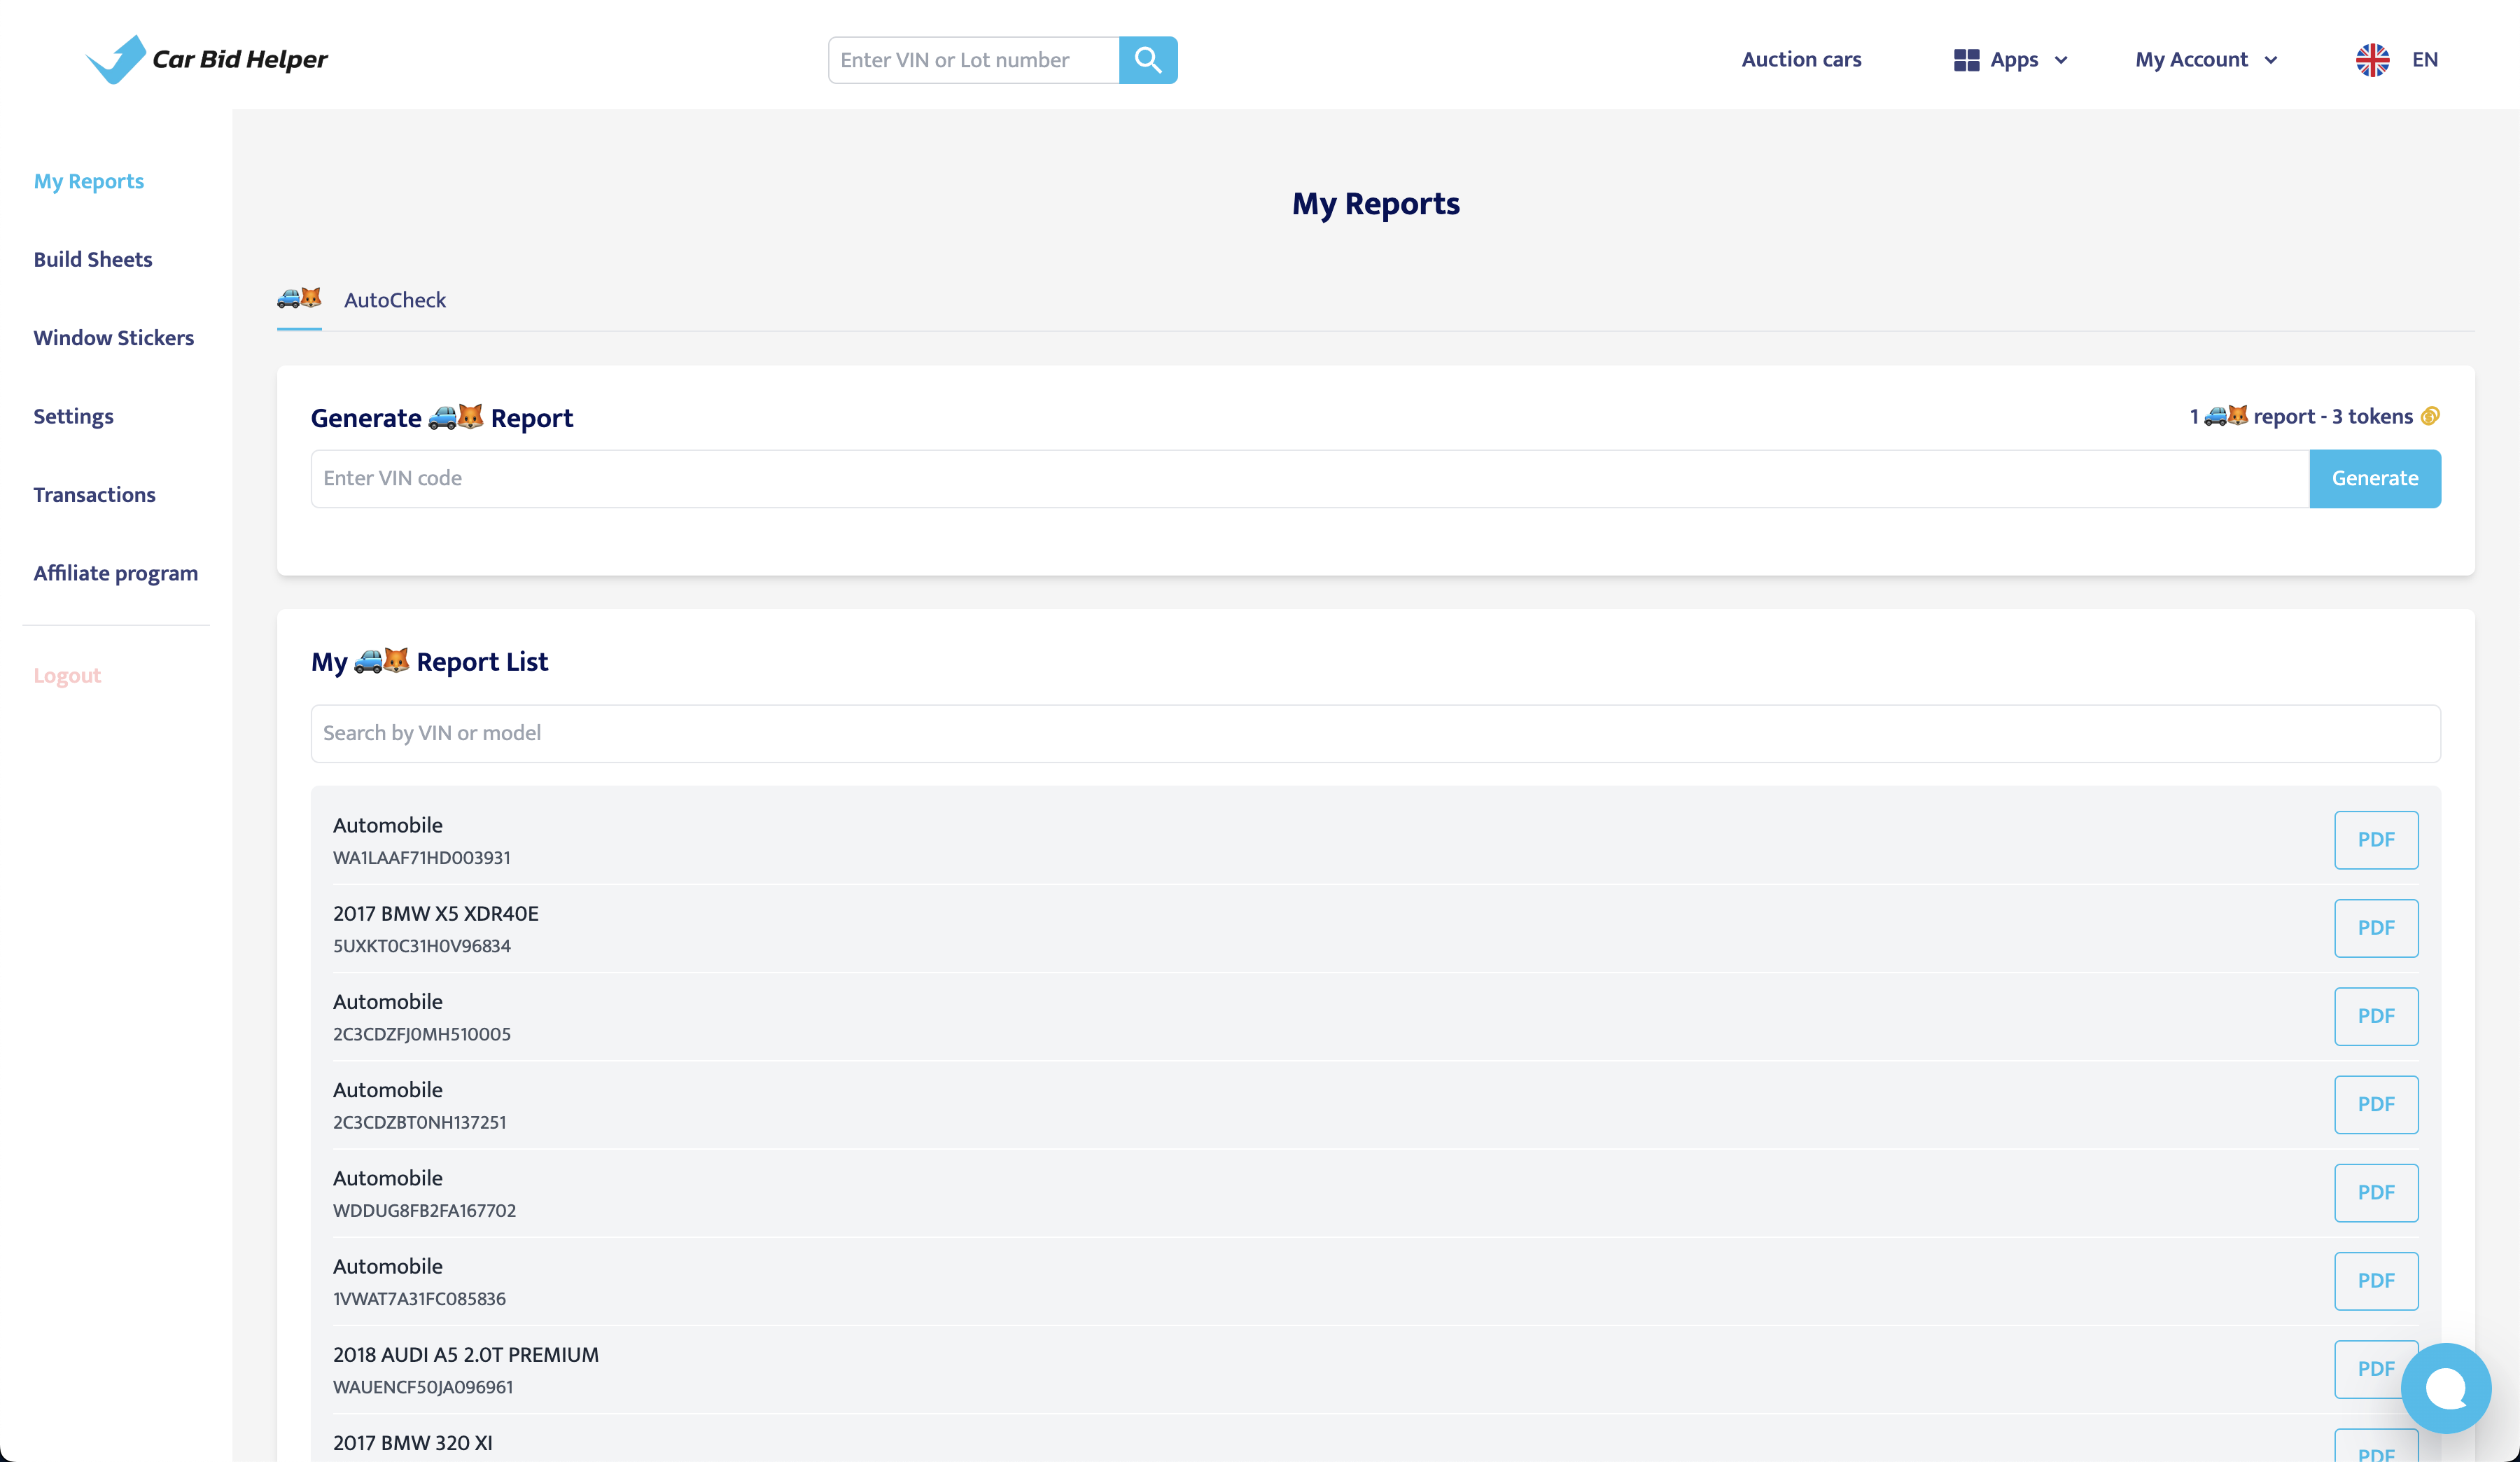The image size is (2520, 1462).
Task: Open Build Sheets in sidebar
Action: [93, 259]
